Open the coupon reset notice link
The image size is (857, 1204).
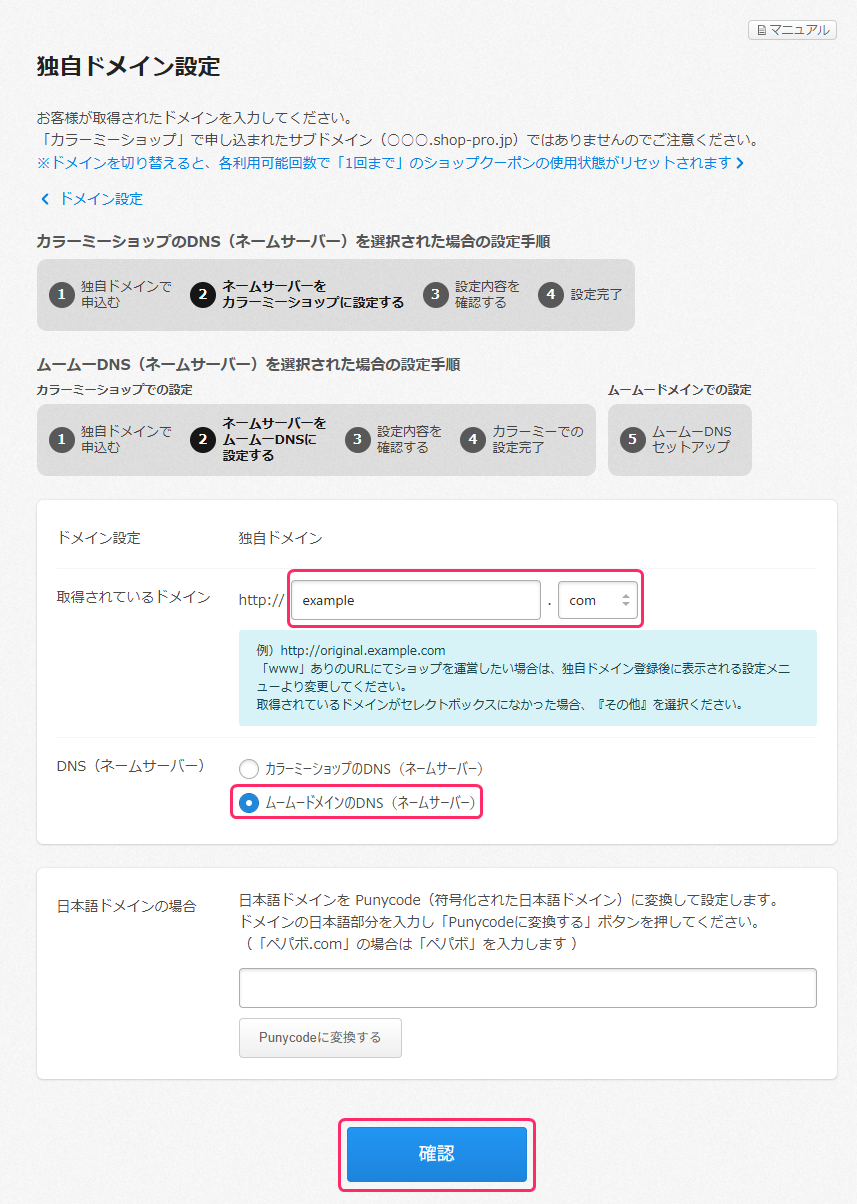(384, 162)
